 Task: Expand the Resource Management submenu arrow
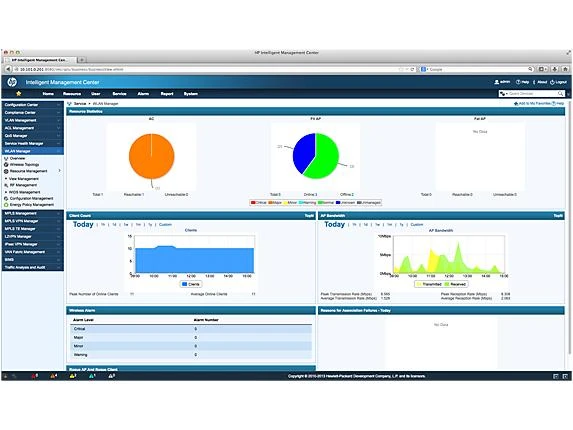point(59,171)
